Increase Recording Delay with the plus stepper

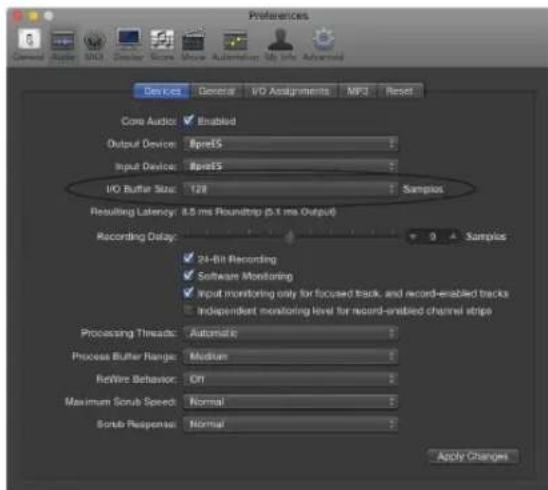tap(453, 237)
